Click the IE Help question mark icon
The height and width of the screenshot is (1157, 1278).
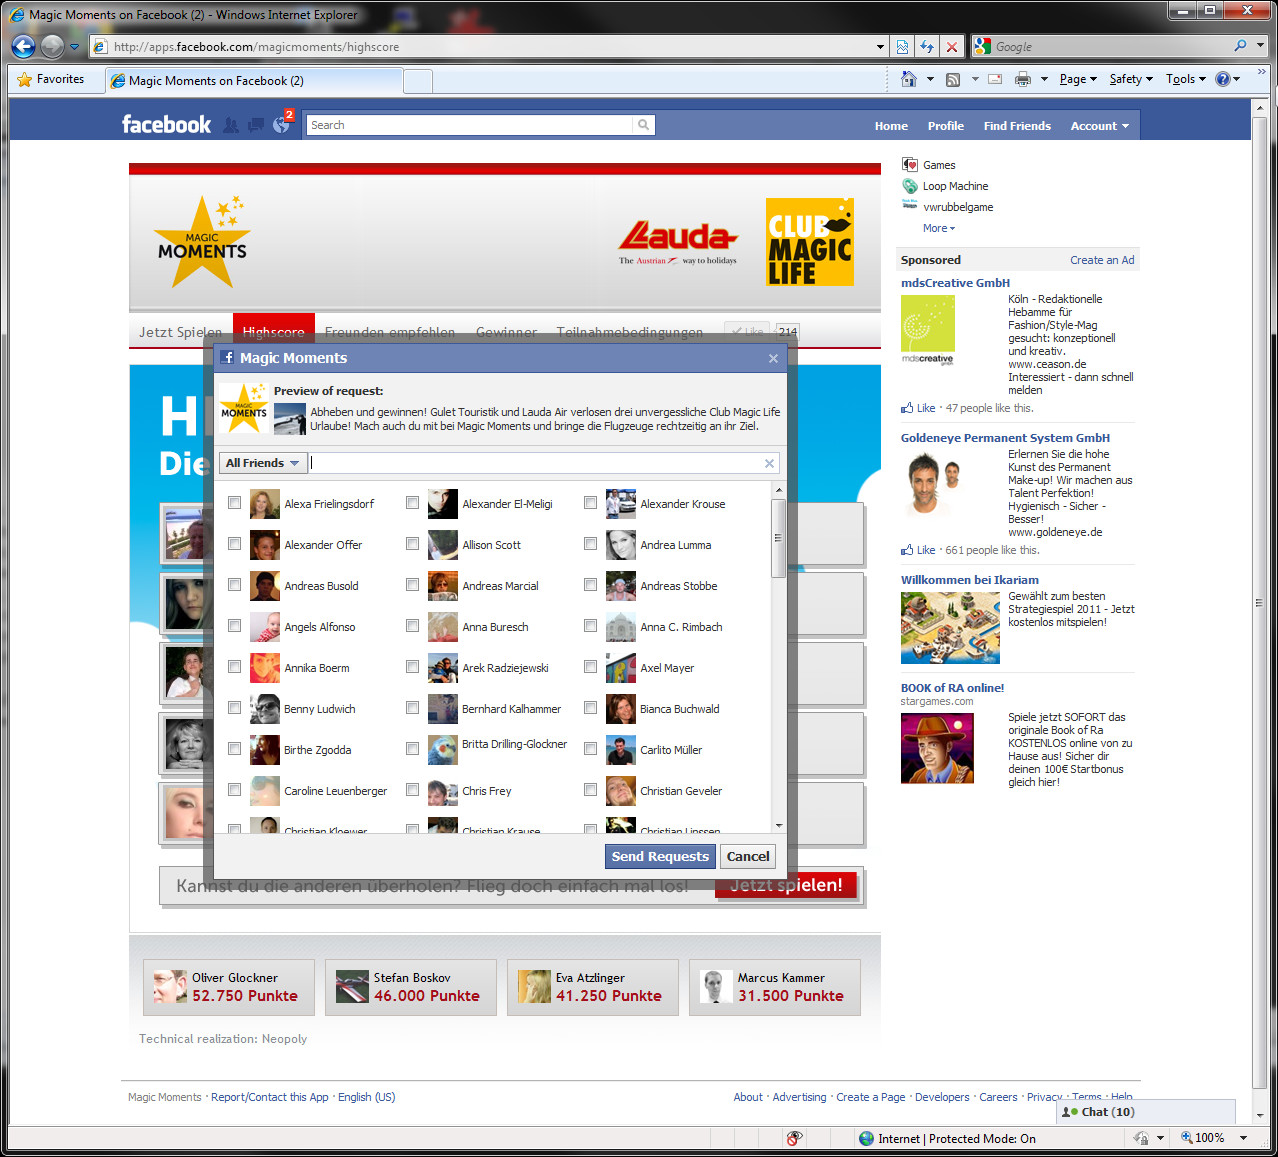[x=1222, y=79]
